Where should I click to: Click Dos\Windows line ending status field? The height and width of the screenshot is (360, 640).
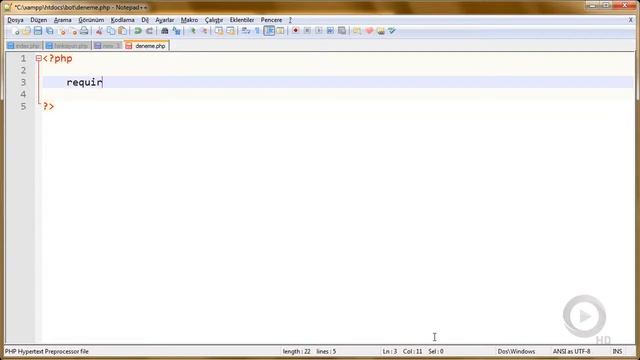(x=516, y=351)
